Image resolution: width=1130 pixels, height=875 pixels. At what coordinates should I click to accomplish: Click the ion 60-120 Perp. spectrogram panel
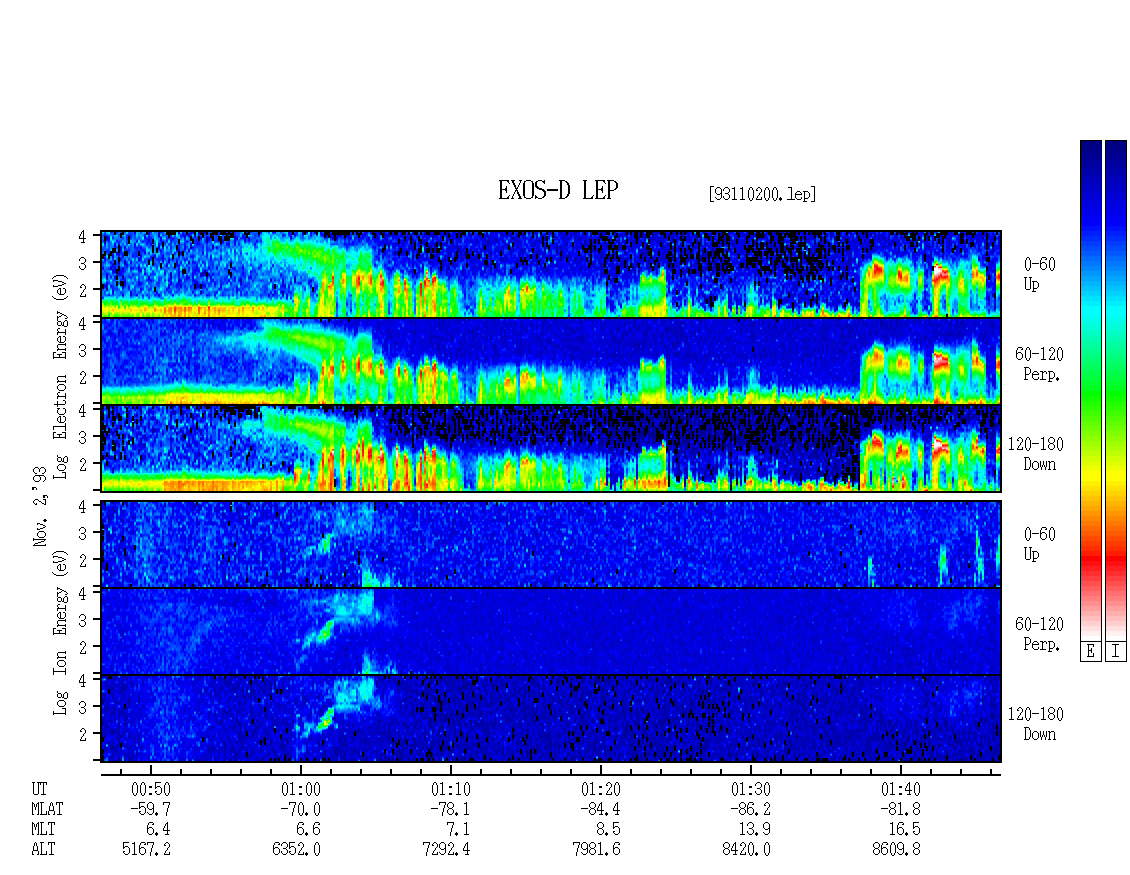click(x=551, y=631)
